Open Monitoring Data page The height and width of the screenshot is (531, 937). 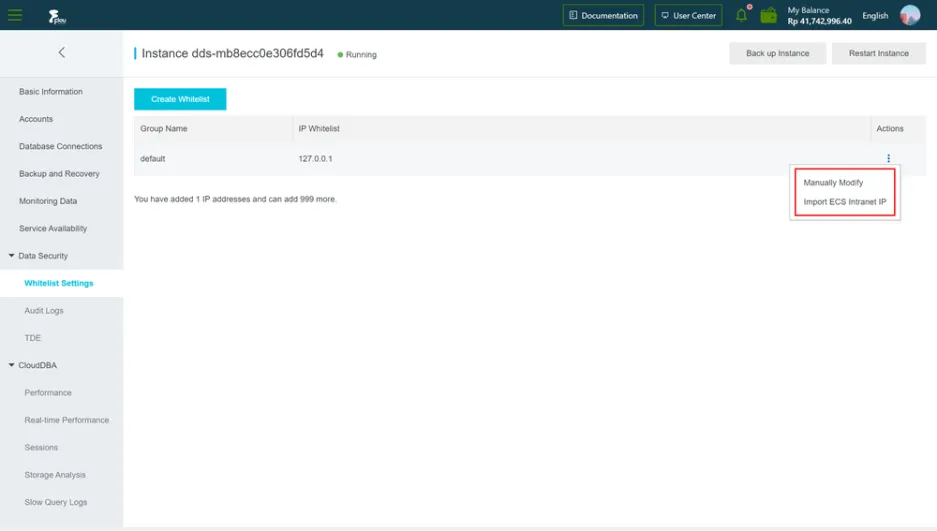point(48,201)
